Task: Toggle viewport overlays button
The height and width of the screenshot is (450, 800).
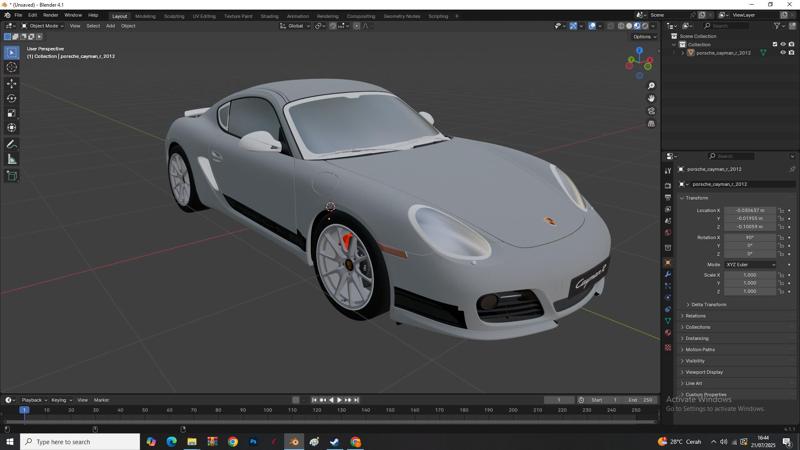Action: click(x=592, y=26)
